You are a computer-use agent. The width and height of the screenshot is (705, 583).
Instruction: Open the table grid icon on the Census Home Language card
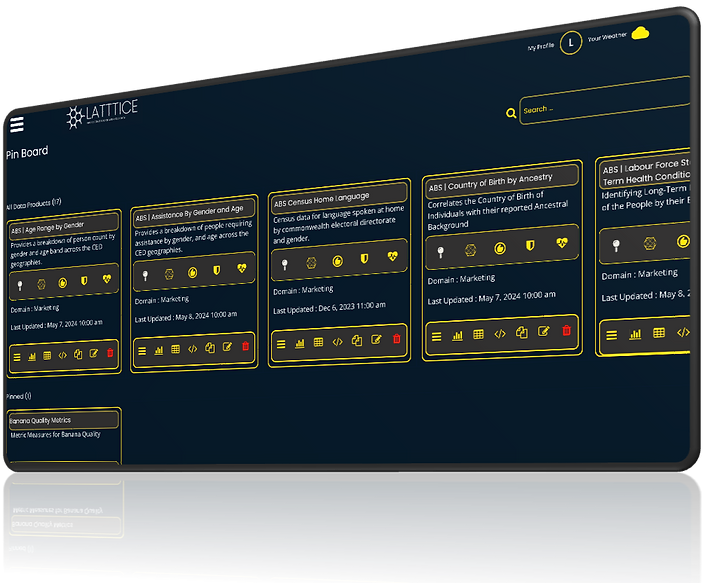(318, 343)
